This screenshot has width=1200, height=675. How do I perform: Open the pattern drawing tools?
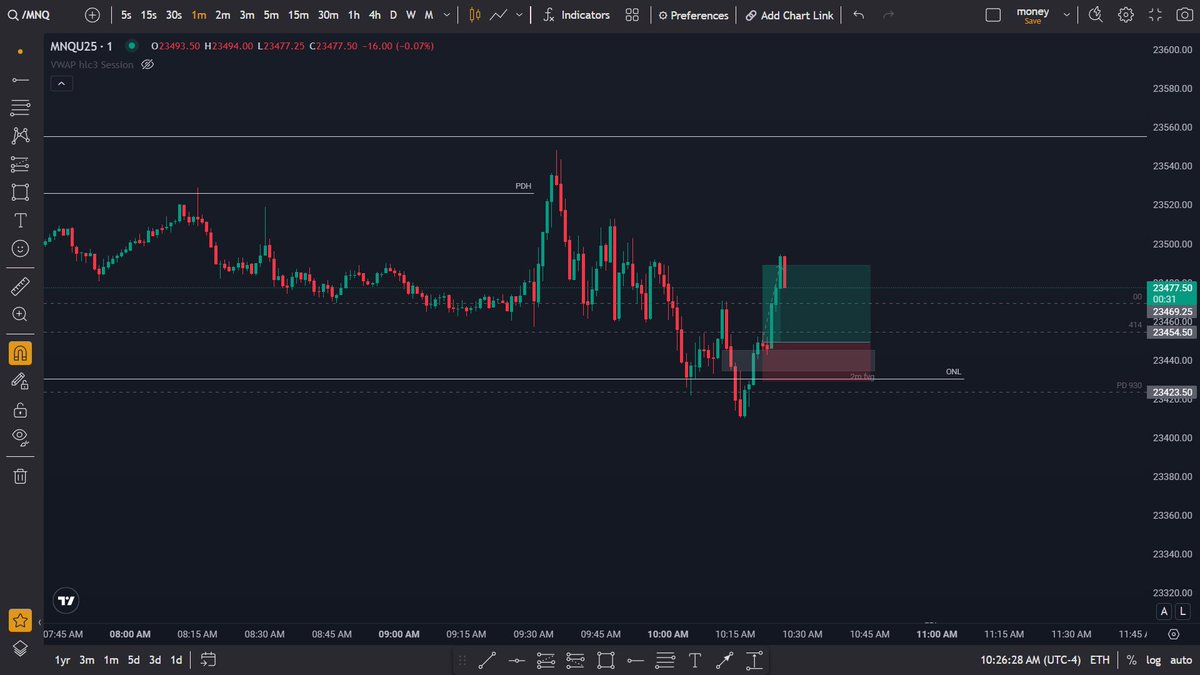click(x=20, y=135)
